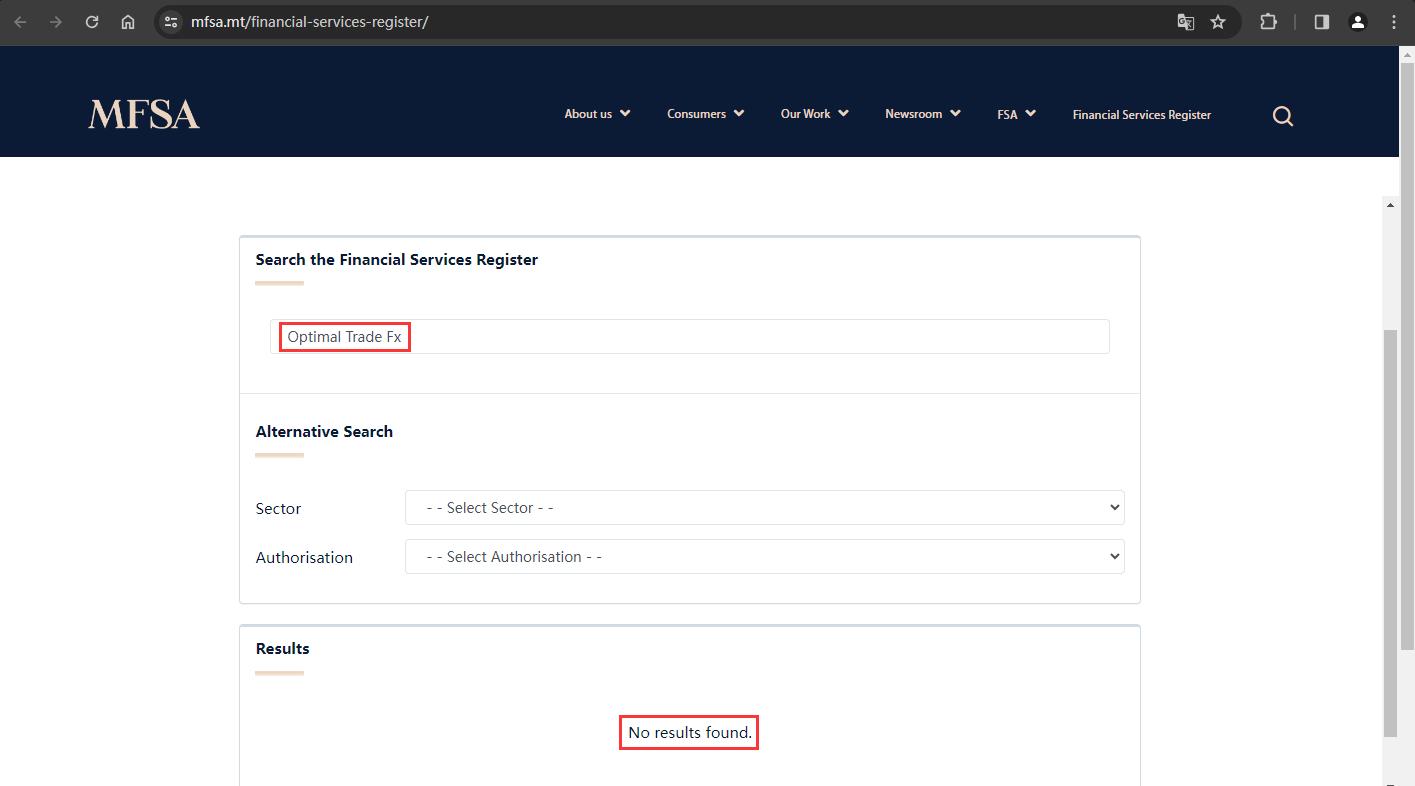Viewport: 1415px width, 786px height.
Task: Open the translate page icon
Action: click(1186, 21)
